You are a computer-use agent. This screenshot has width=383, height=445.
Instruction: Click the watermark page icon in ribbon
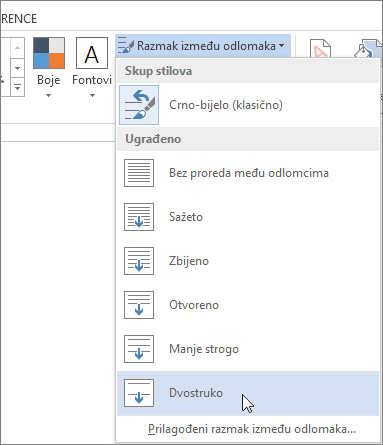pyautogui.click(x=320, y=48)
